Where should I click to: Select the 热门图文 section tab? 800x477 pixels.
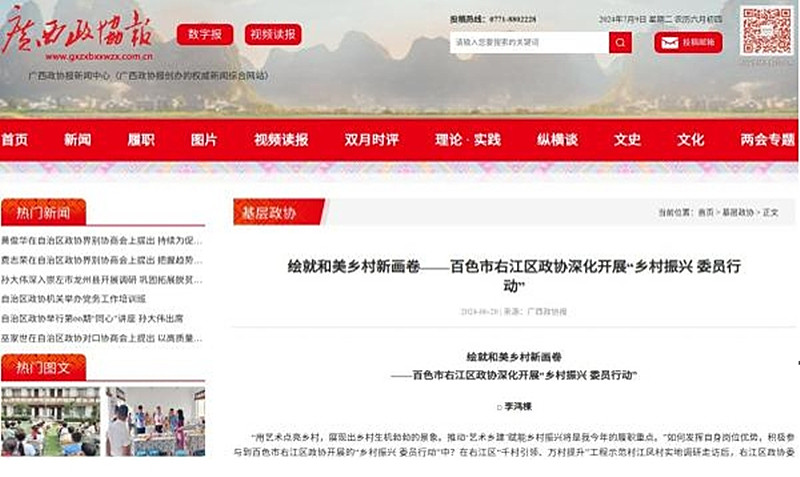tap(43, 367)
